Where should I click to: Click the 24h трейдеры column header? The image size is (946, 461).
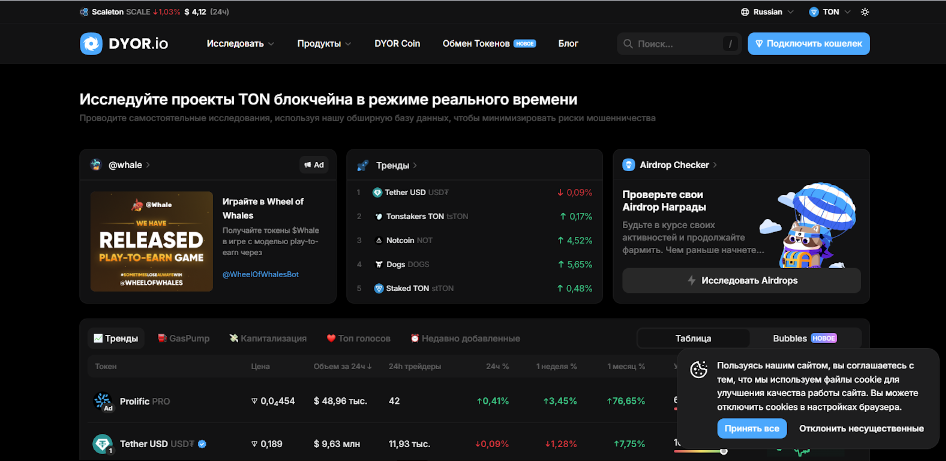coord(414,366)
